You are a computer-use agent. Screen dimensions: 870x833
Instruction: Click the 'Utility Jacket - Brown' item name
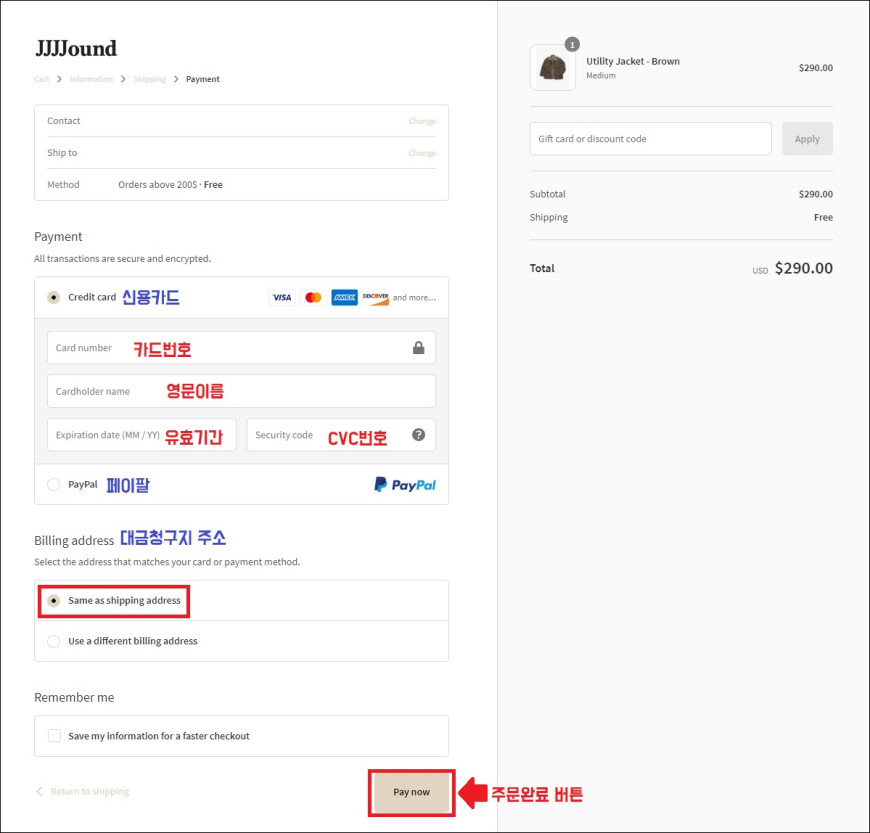click(633, 61)
